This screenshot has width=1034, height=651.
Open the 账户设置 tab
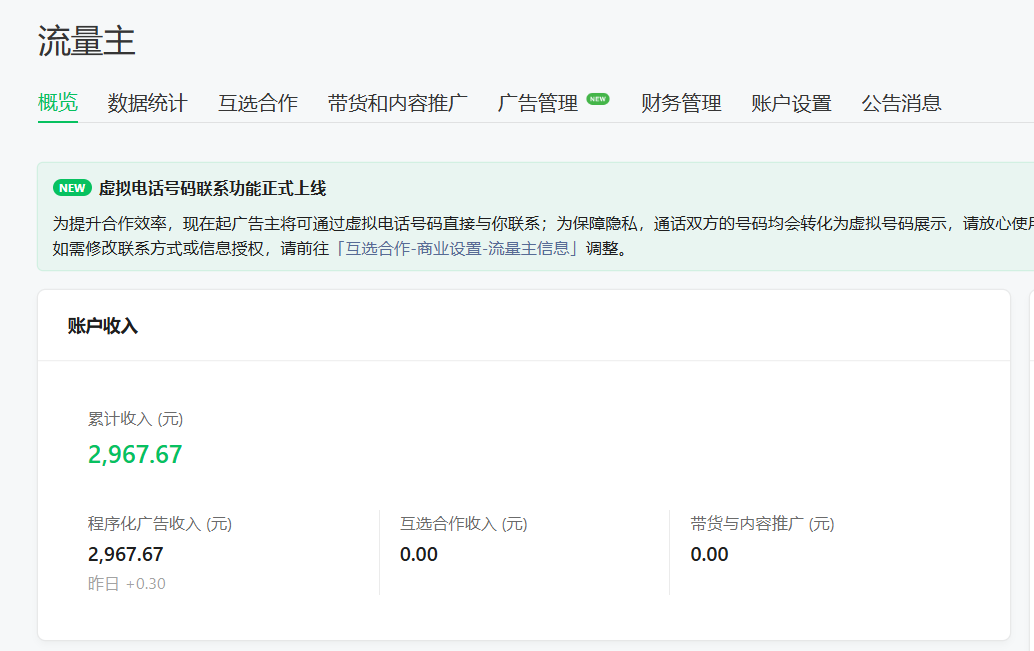[x=791, y=103]
